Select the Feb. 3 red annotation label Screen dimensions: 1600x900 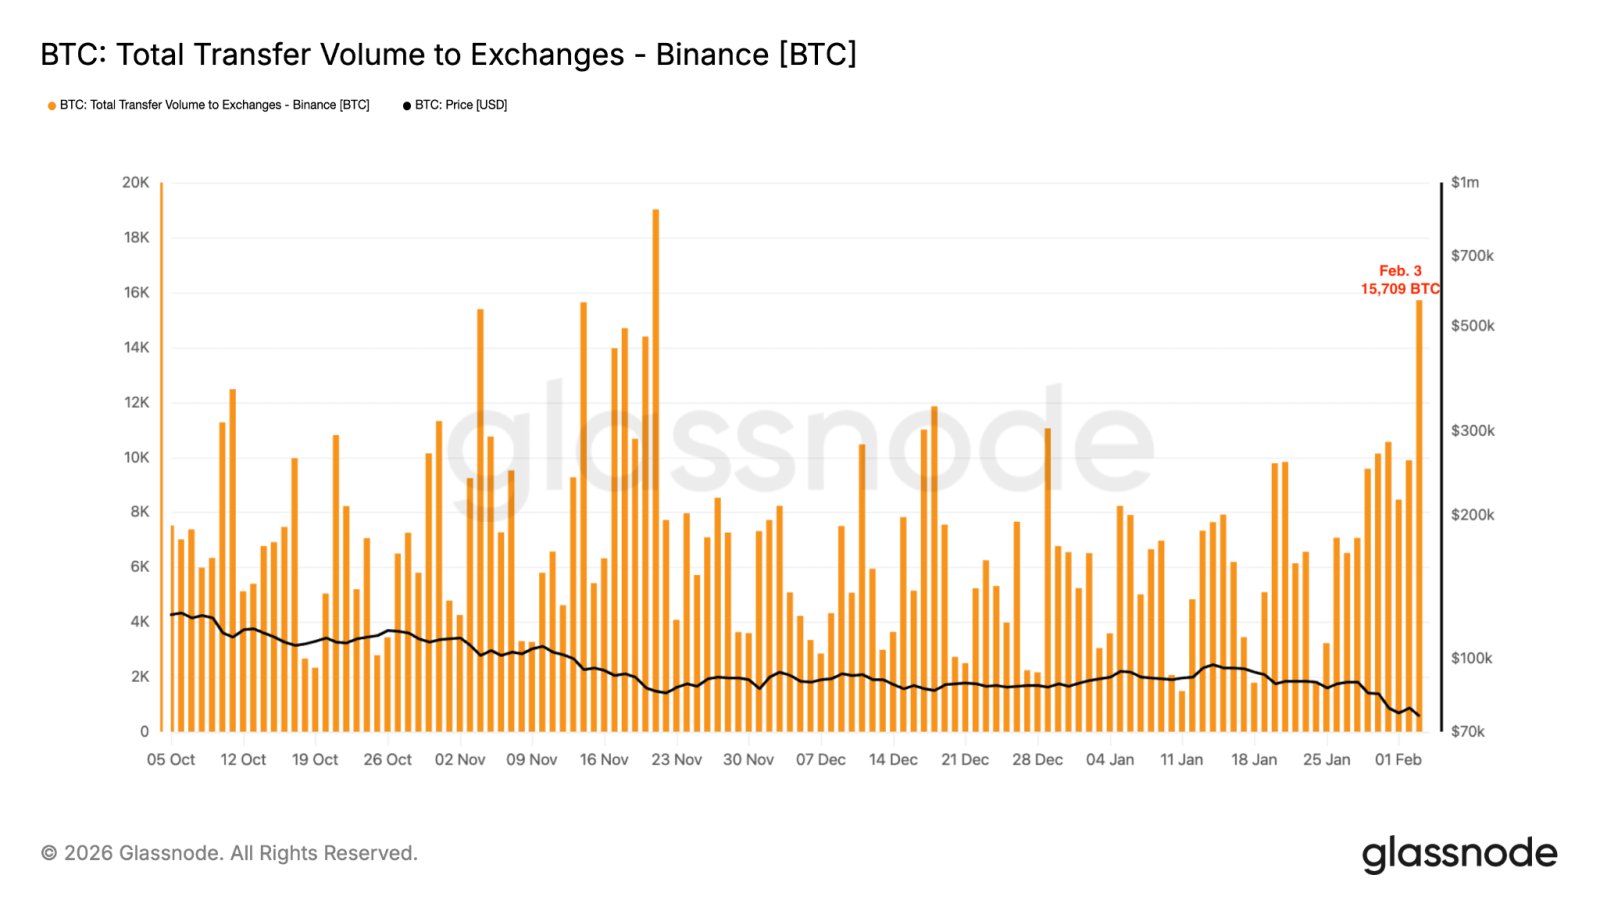(1400, 271)
